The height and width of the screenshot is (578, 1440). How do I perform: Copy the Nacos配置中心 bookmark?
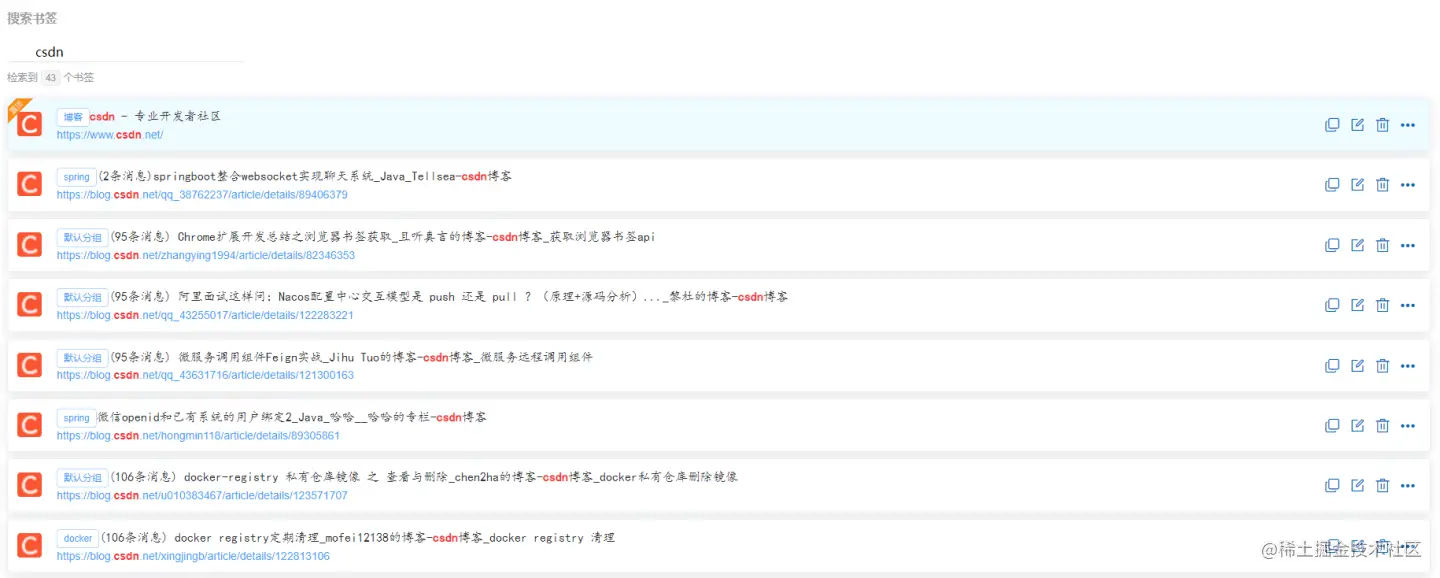1332,305
